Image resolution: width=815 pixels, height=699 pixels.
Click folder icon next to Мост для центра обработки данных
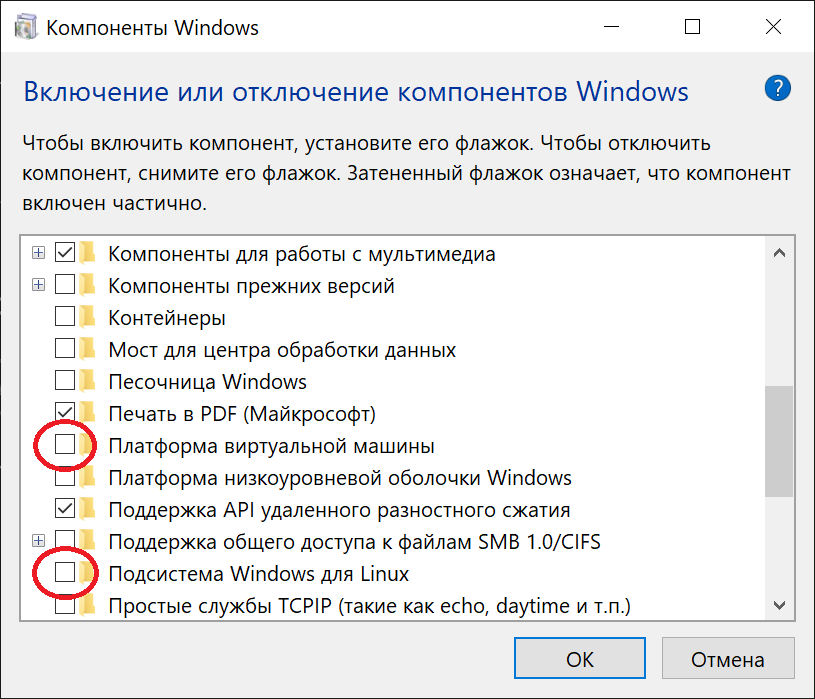(x=89, y=350)
